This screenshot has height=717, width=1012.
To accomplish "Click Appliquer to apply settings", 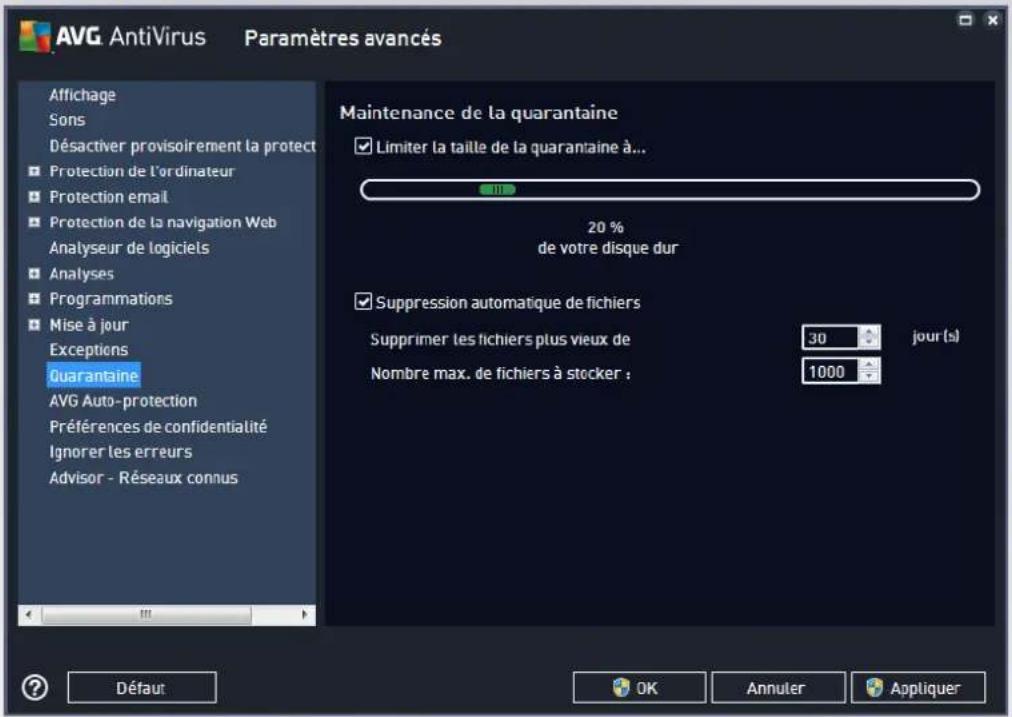I will (918, 687).
